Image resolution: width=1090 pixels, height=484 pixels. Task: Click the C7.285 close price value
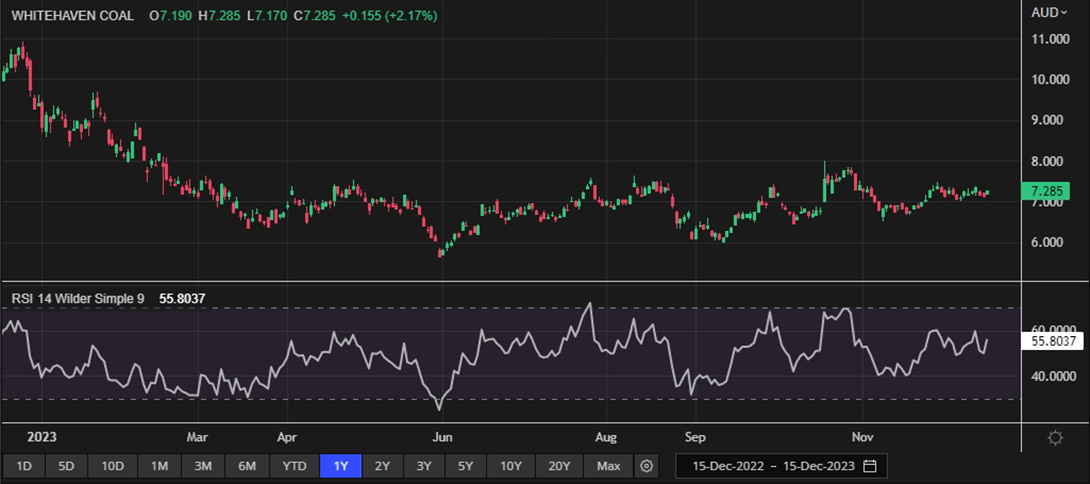pyautogui.click(x=315, y=15)
